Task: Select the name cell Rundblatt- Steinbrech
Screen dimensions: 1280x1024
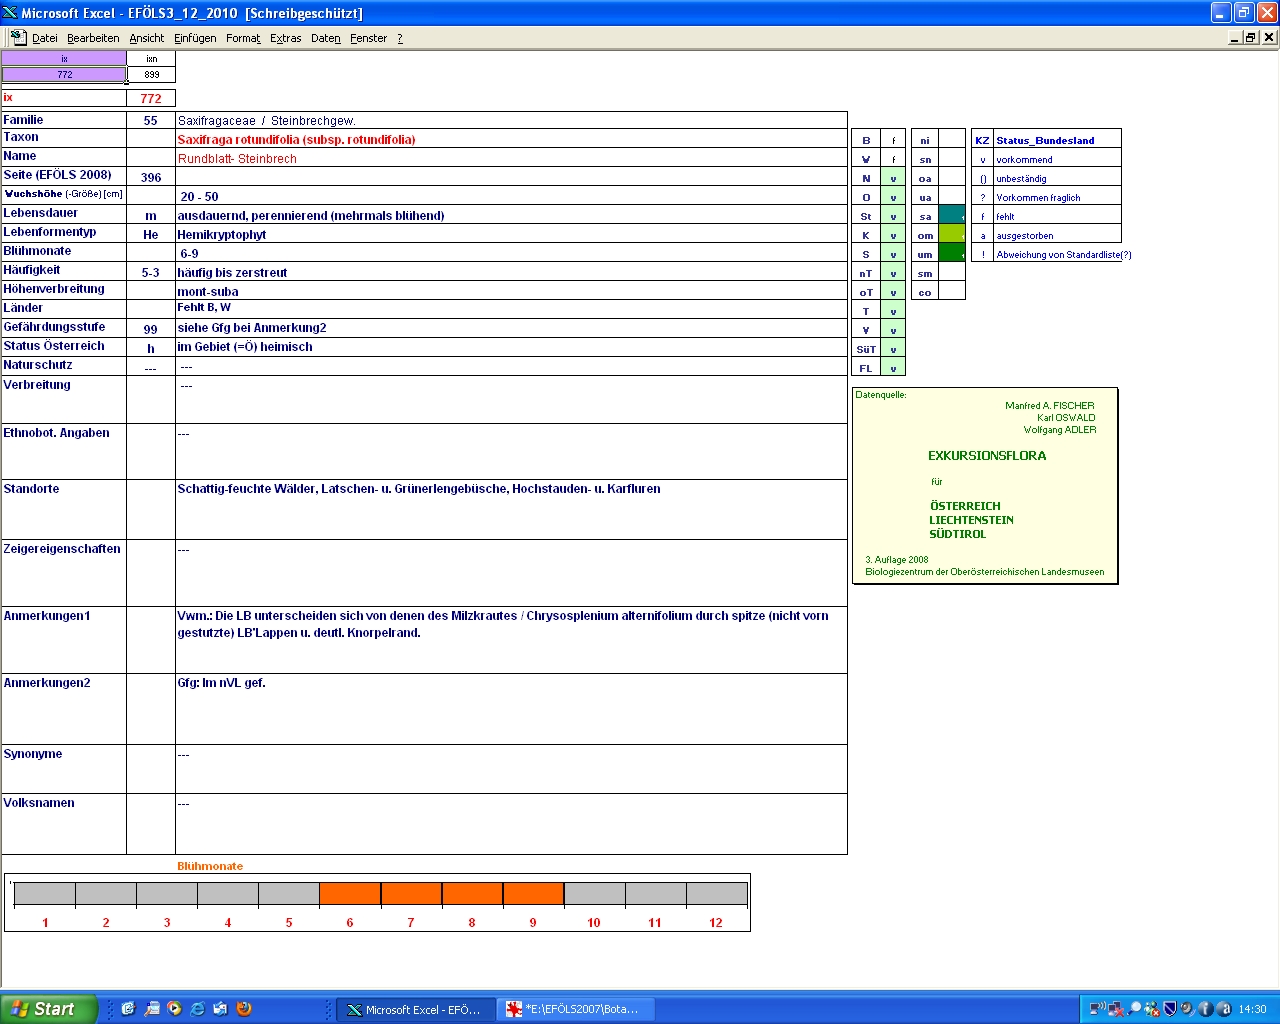Action: 511,158
